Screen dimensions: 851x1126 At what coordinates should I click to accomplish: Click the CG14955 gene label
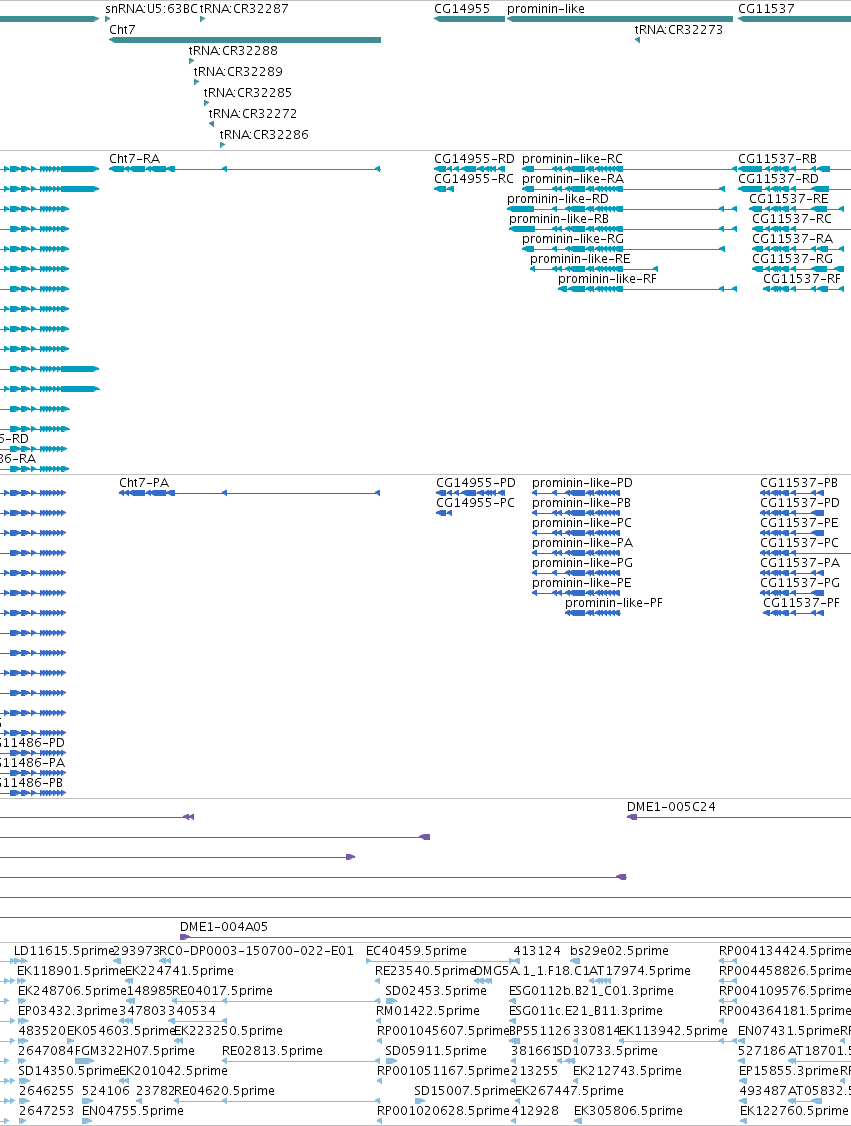(462, 9)
